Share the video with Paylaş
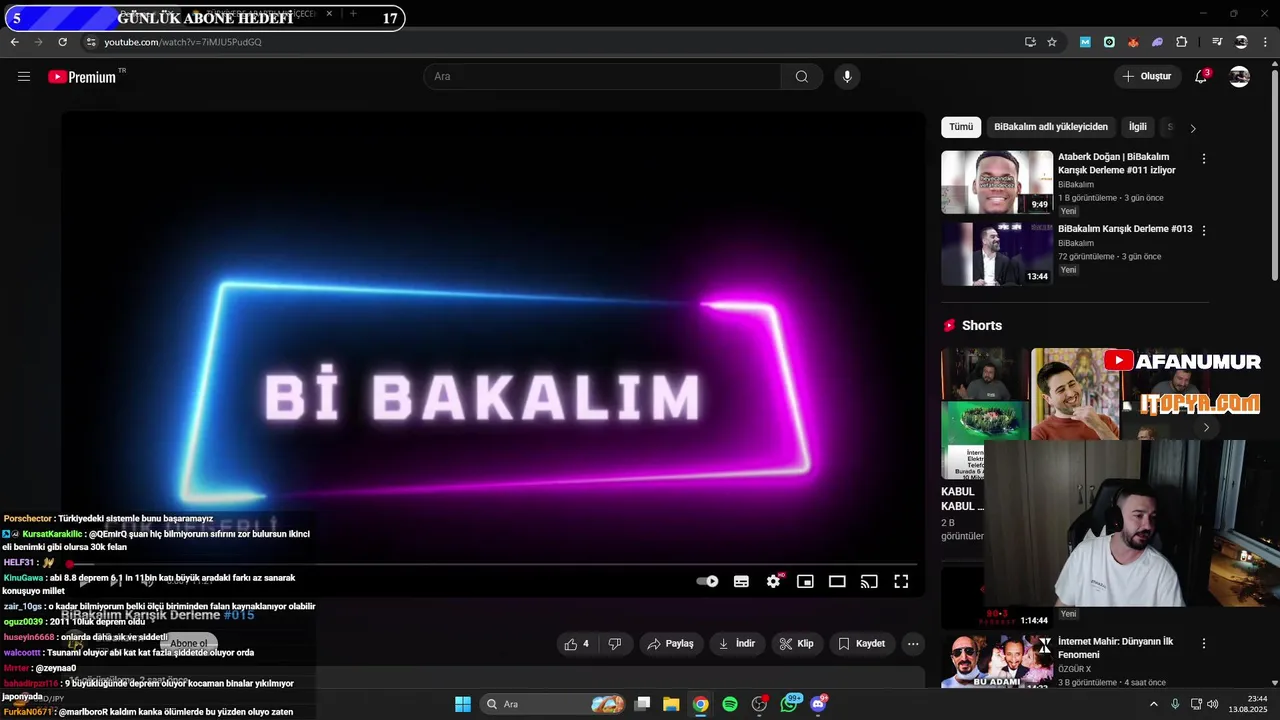Screen dimensions: 1280x720 click(670, 644)
